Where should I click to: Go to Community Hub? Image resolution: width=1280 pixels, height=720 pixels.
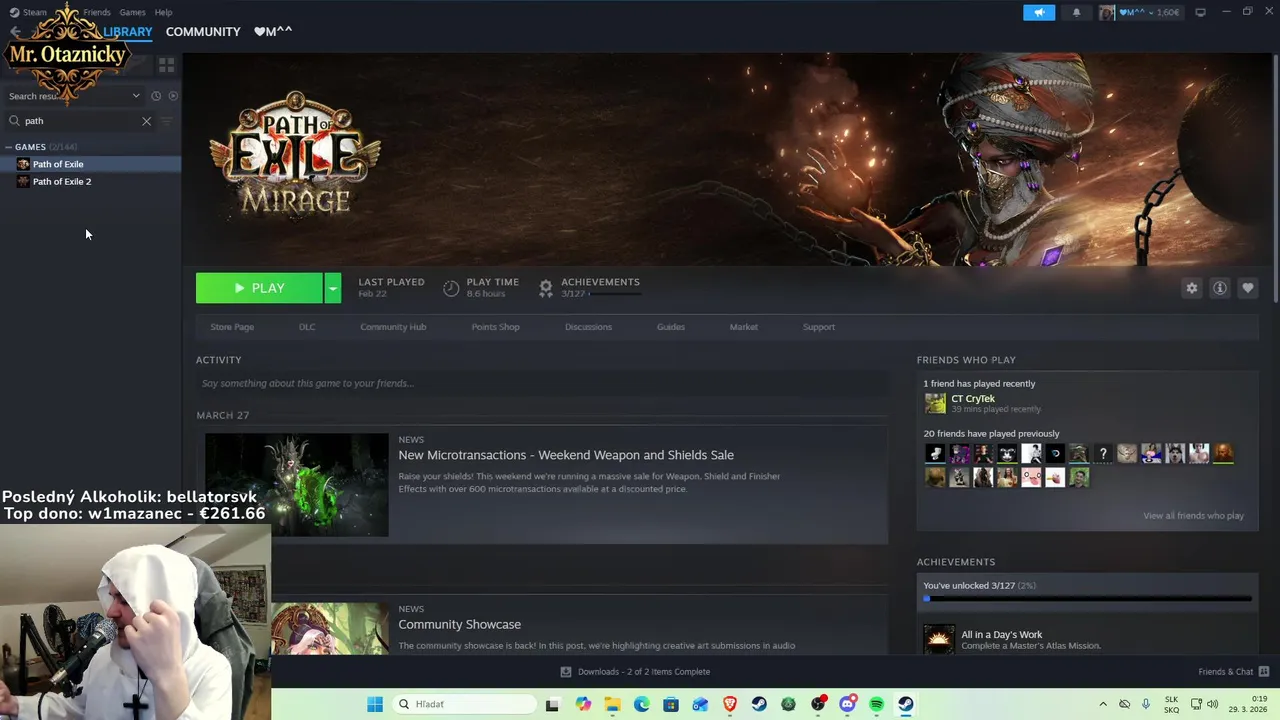click(x=393, y=327)
